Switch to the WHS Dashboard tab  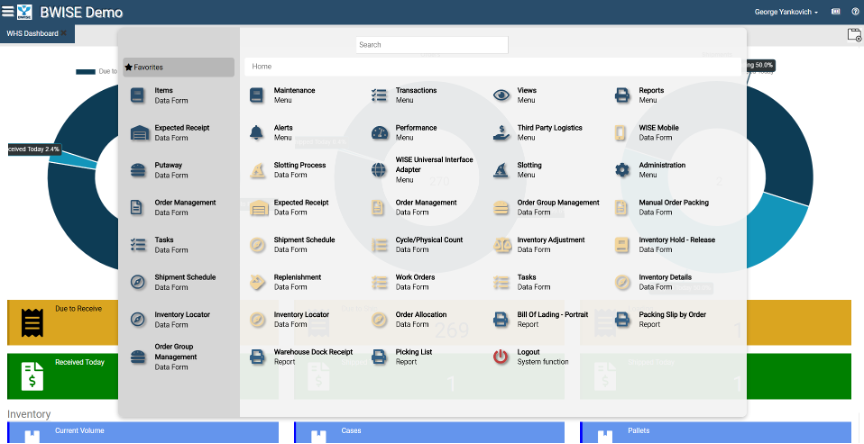pos(32,34)
